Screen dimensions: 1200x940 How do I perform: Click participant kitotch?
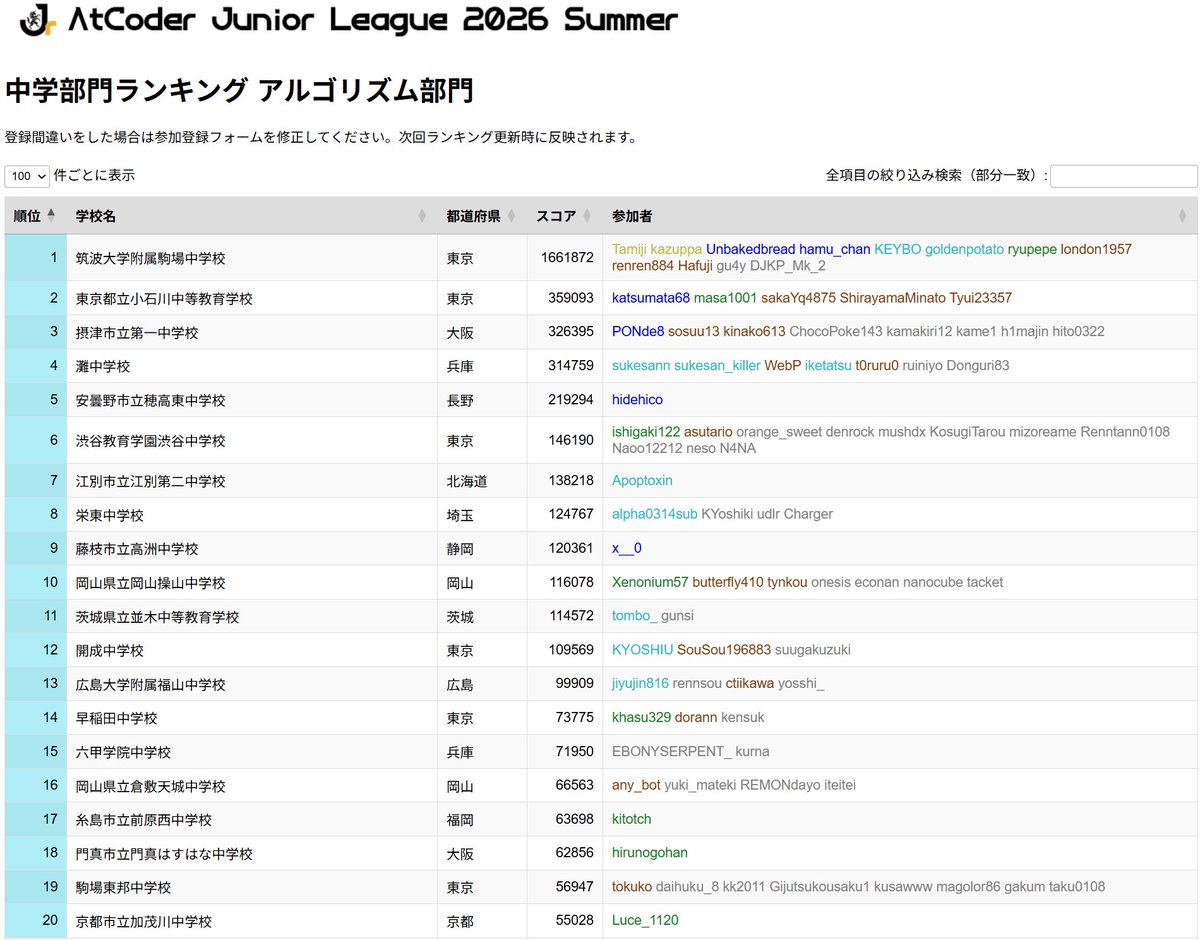click(x=632, y=820)
